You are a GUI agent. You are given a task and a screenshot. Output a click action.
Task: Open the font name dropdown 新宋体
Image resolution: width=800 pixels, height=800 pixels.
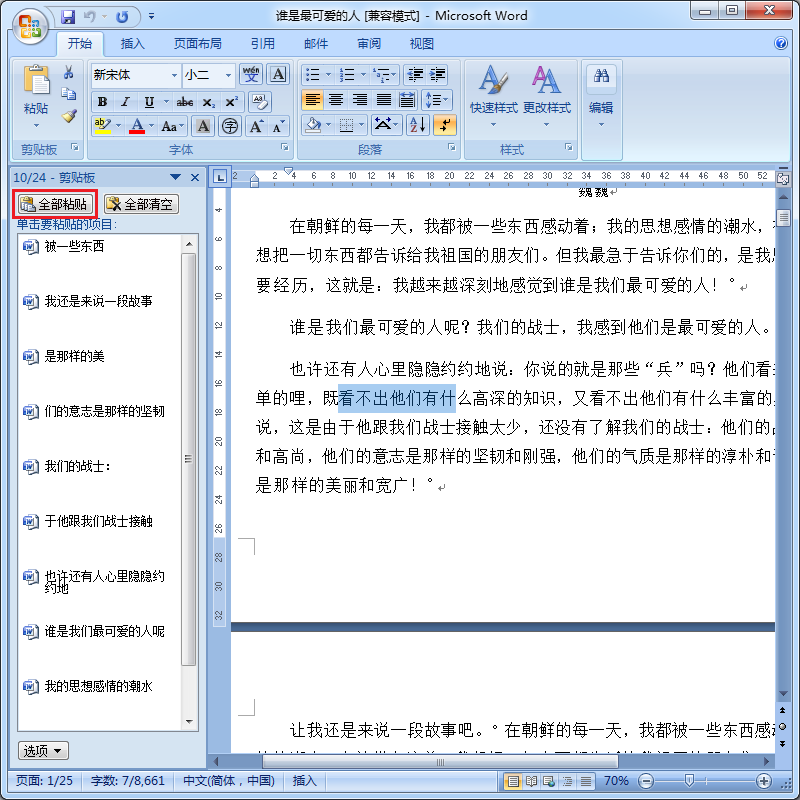(x=174, y=75)
